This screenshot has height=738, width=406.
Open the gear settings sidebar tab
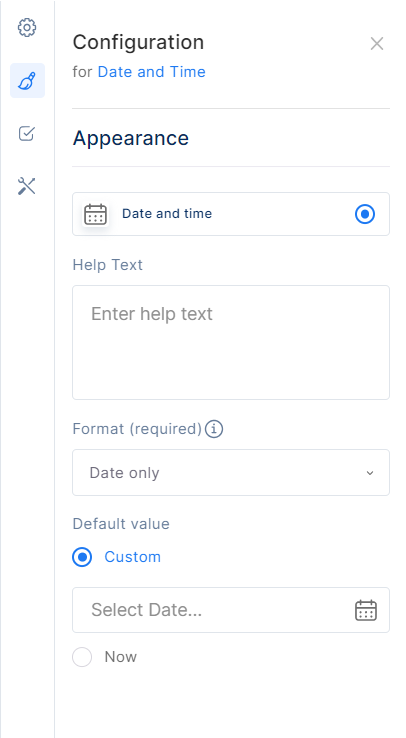pyautogui.click(x=27, y=27)
